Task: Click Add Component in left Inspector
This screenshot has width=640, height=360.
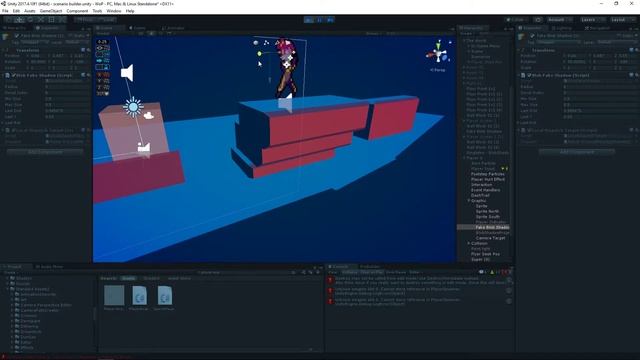Action: pos(45,152)
